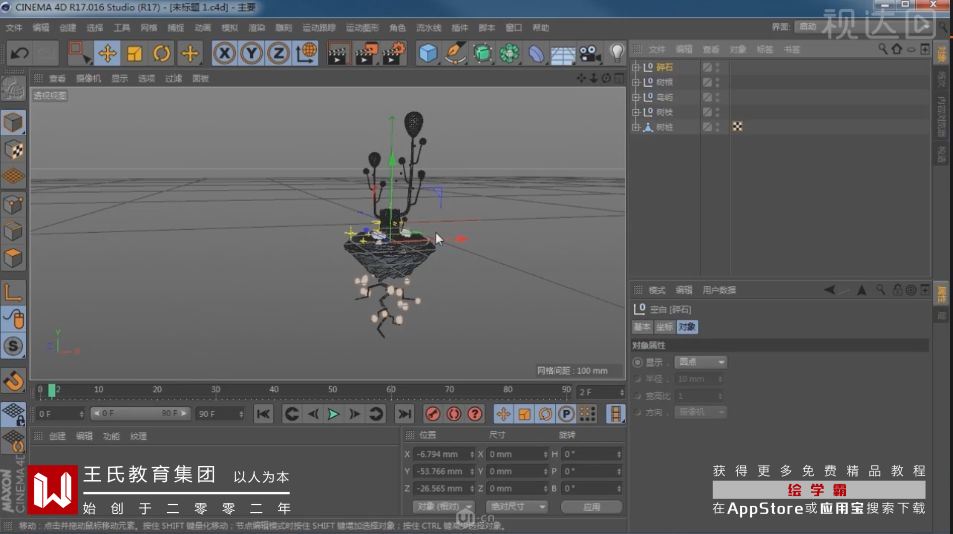Image resolution: width=953 pixels, height=534 pixels.
Task: Click frame 50 on timeline ruler
Action: pyautogui.click(x=332, y=390)
